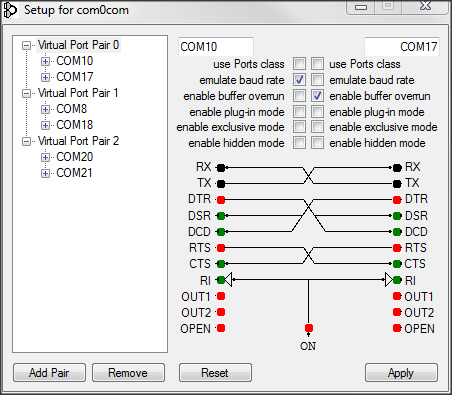Image resolution: width=452 pixels, height=395 pixels.
Task: Expand the COM18 tree node
Action: [45, 125]
